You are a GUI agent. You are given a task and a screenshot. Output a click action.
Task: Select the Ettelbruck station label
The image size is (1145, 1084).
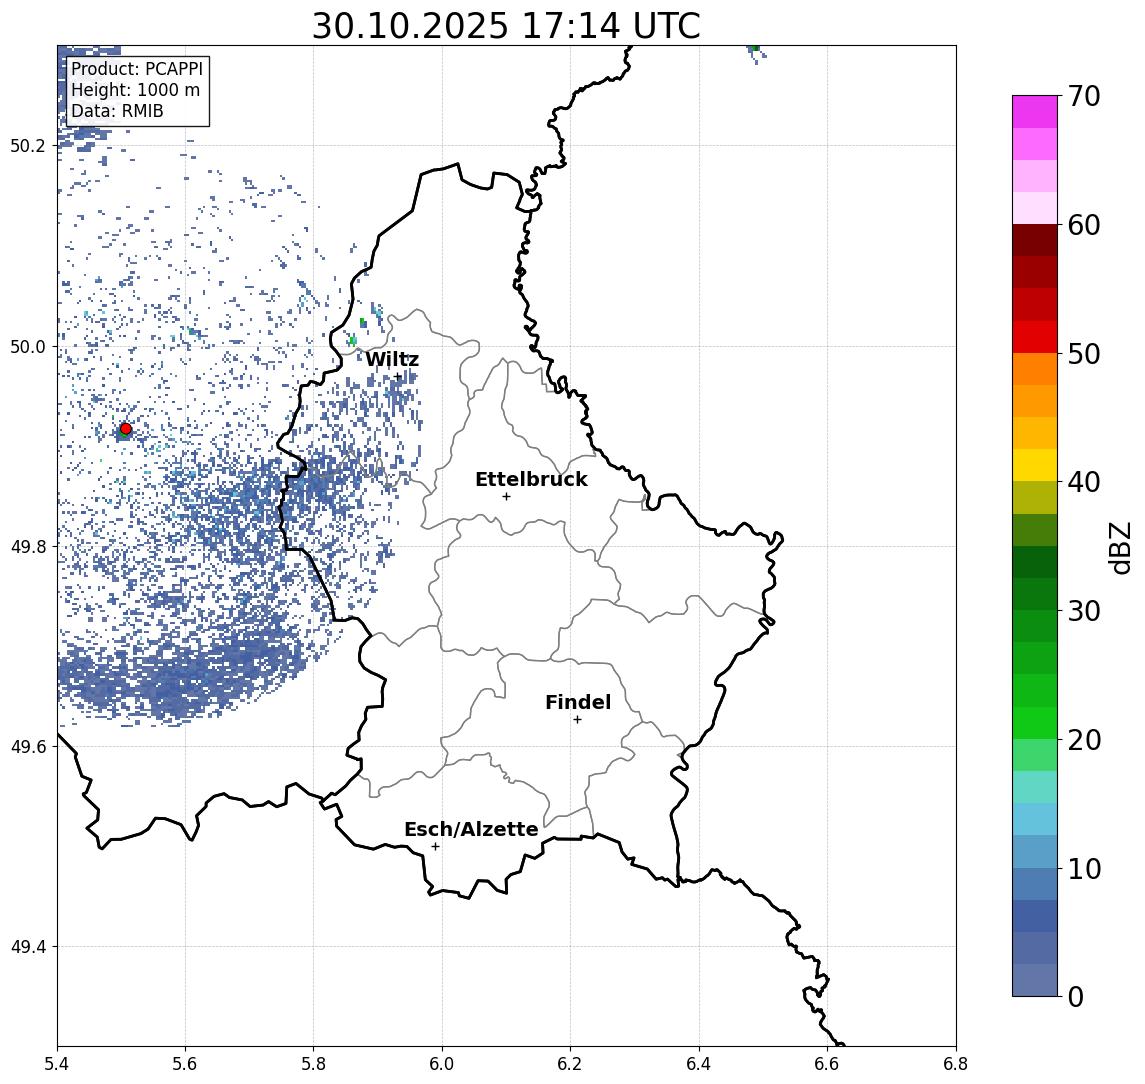pyautogui.click(x=531, y=479)
